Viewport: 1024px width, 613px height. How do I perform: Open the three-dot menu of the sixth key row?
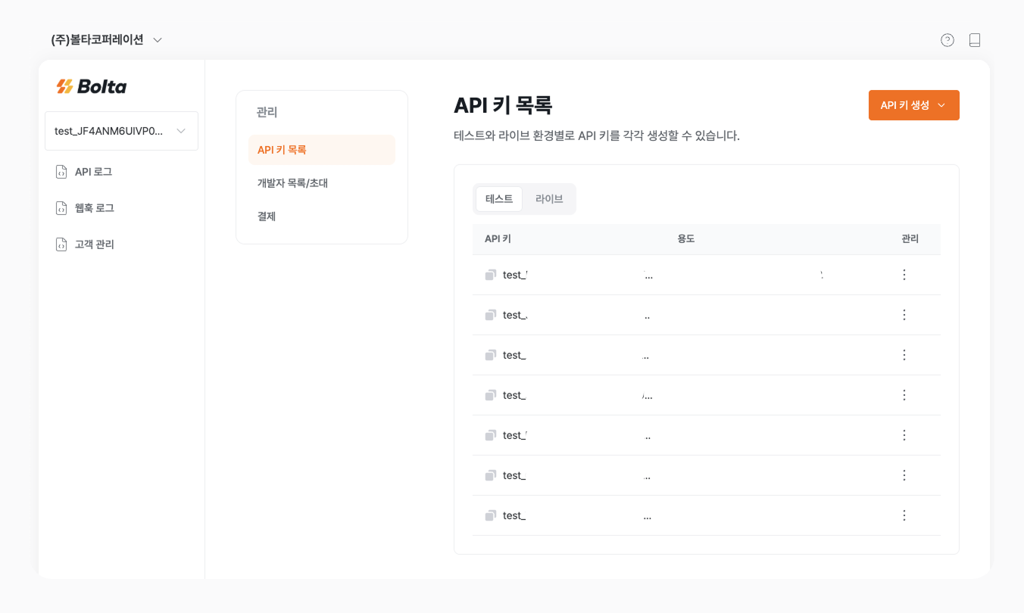pyautogui.click(x=904, y=476)
